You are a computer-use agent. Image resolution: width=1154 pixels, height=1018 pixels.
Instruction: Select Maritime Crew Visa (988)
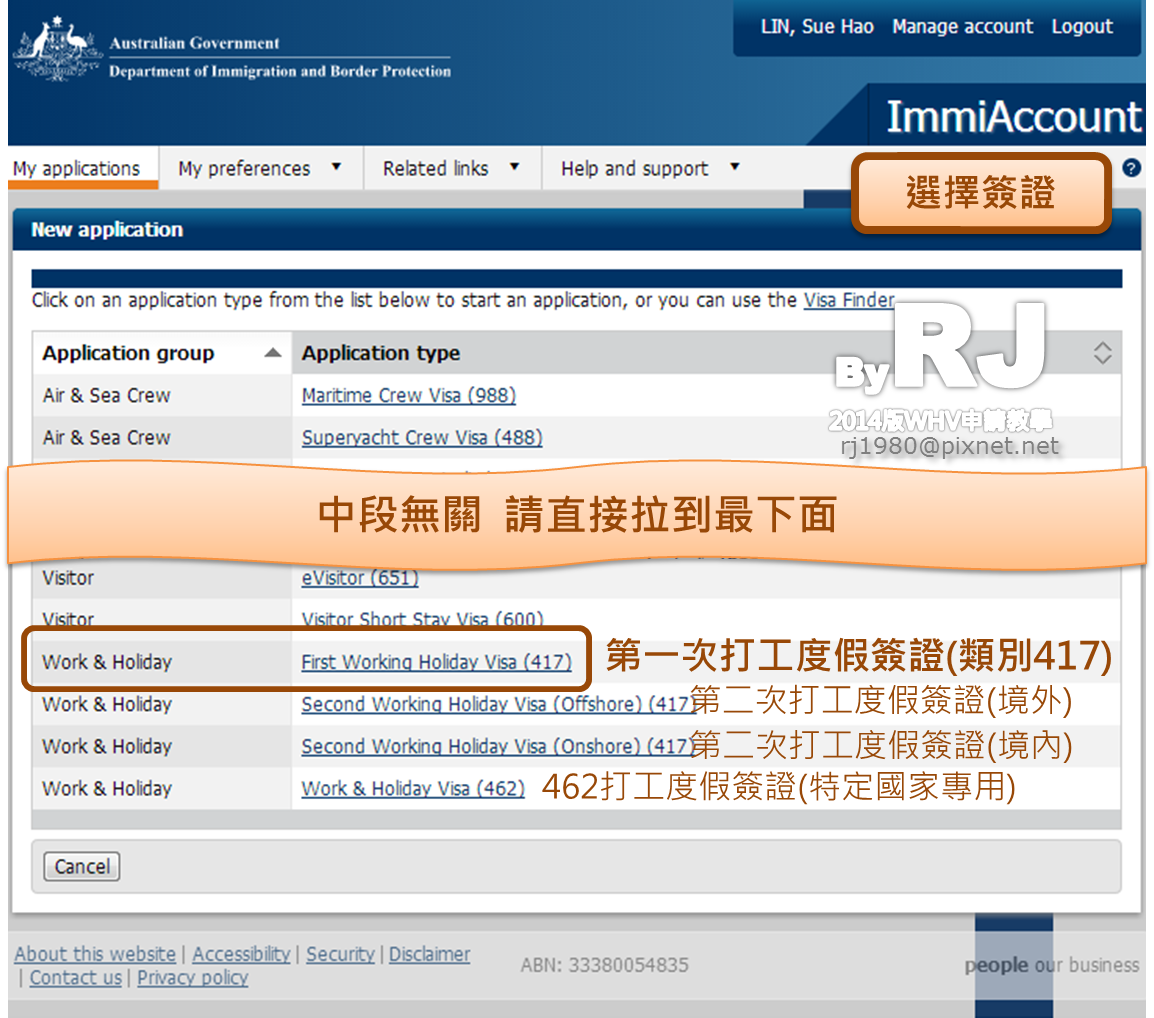coord(408,395)
